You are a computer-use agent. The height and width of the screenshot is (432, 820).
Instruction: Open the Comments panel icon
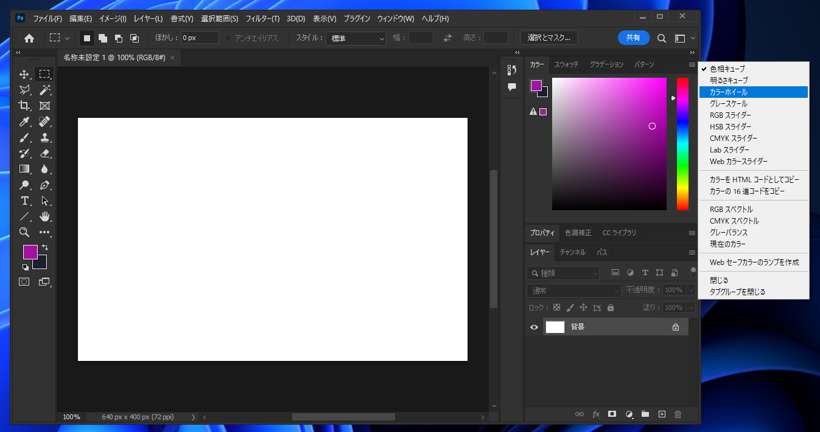point(512,87)
